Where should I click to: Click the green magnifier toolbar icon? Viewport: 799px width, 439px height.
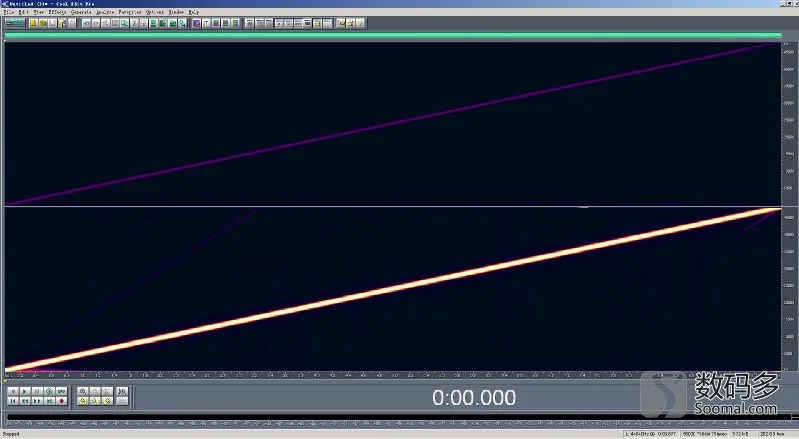coord(182,23)
